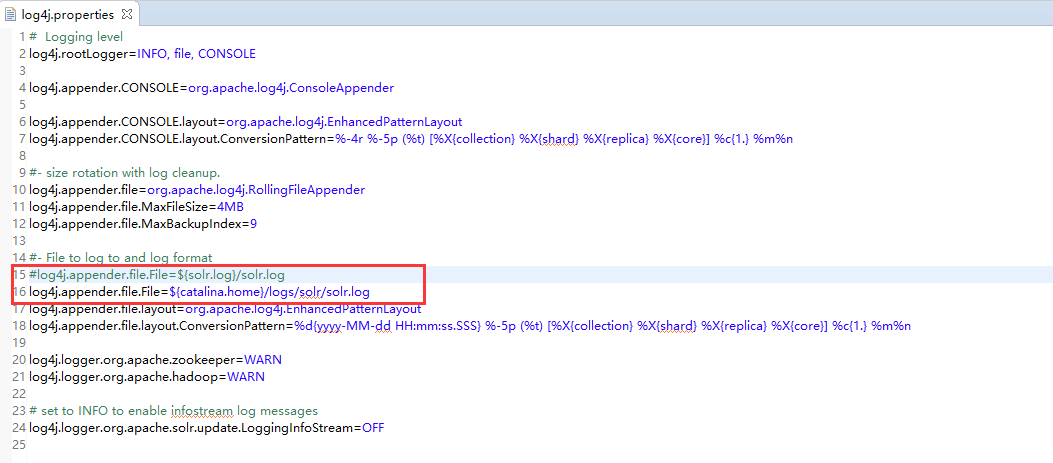Image resolution: width=1053 pixels, height=463 pixels.
Task: Click the 'size rotation with log cleanup' comment
Action: [x=131, y=172]
